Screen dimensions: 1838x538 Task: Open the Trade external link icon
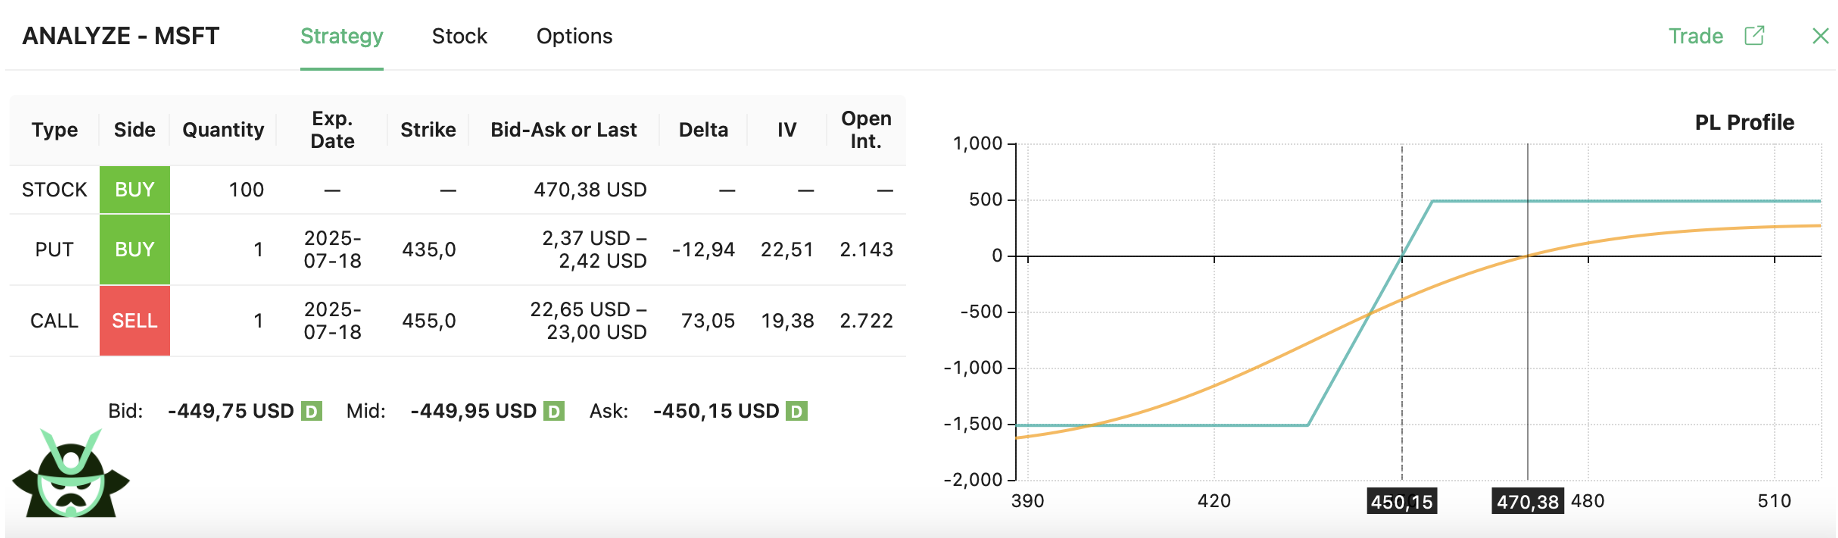point(1754,36)
